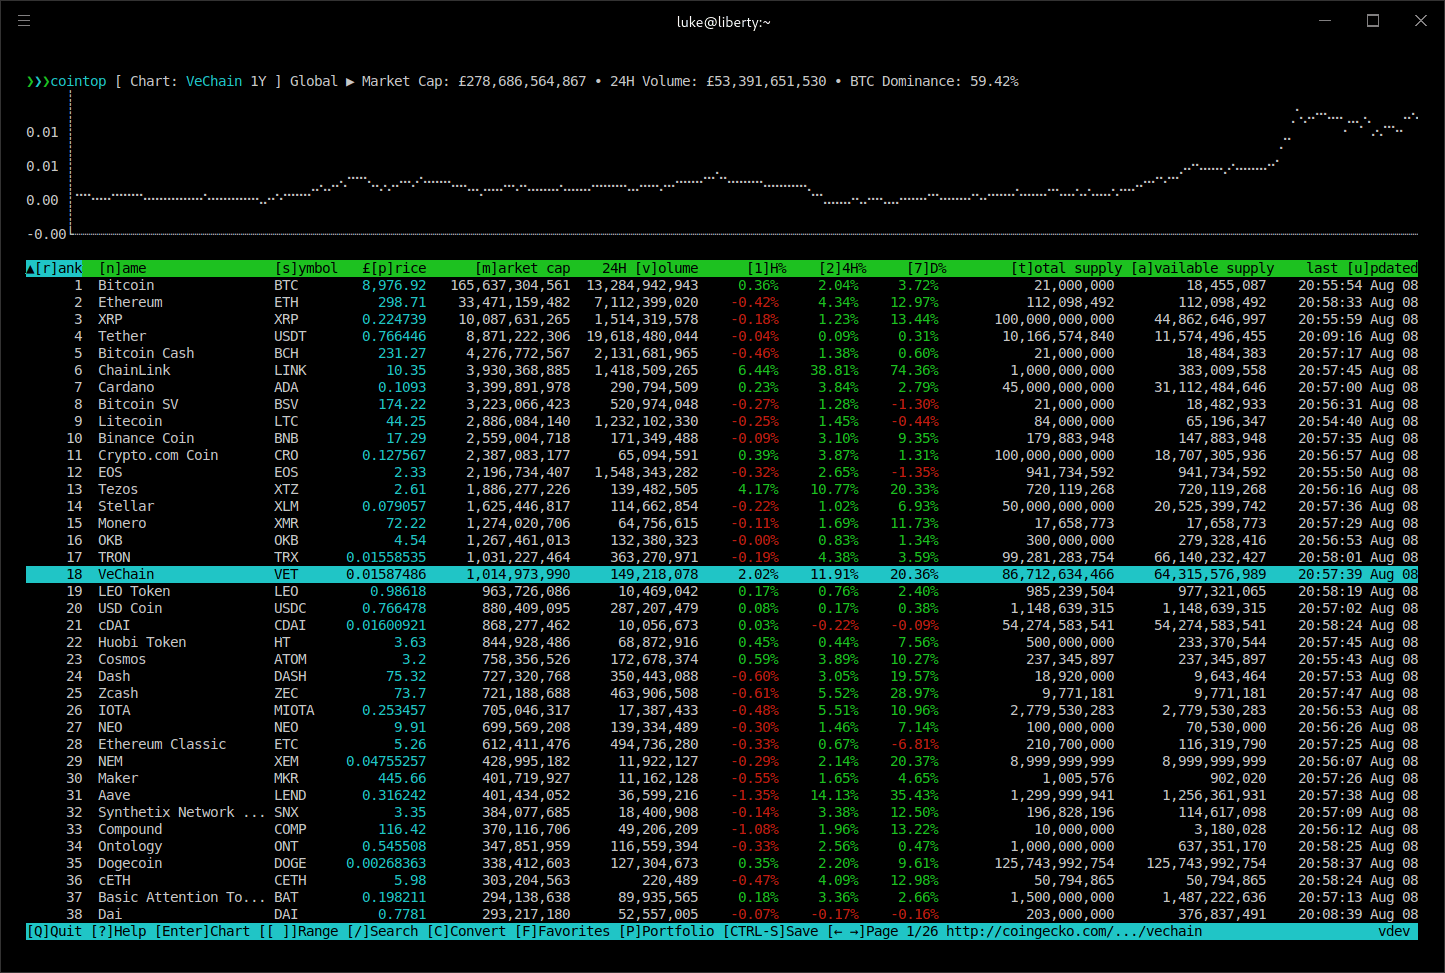Sort by [s]ymbol column header

[x=306, y=268]
